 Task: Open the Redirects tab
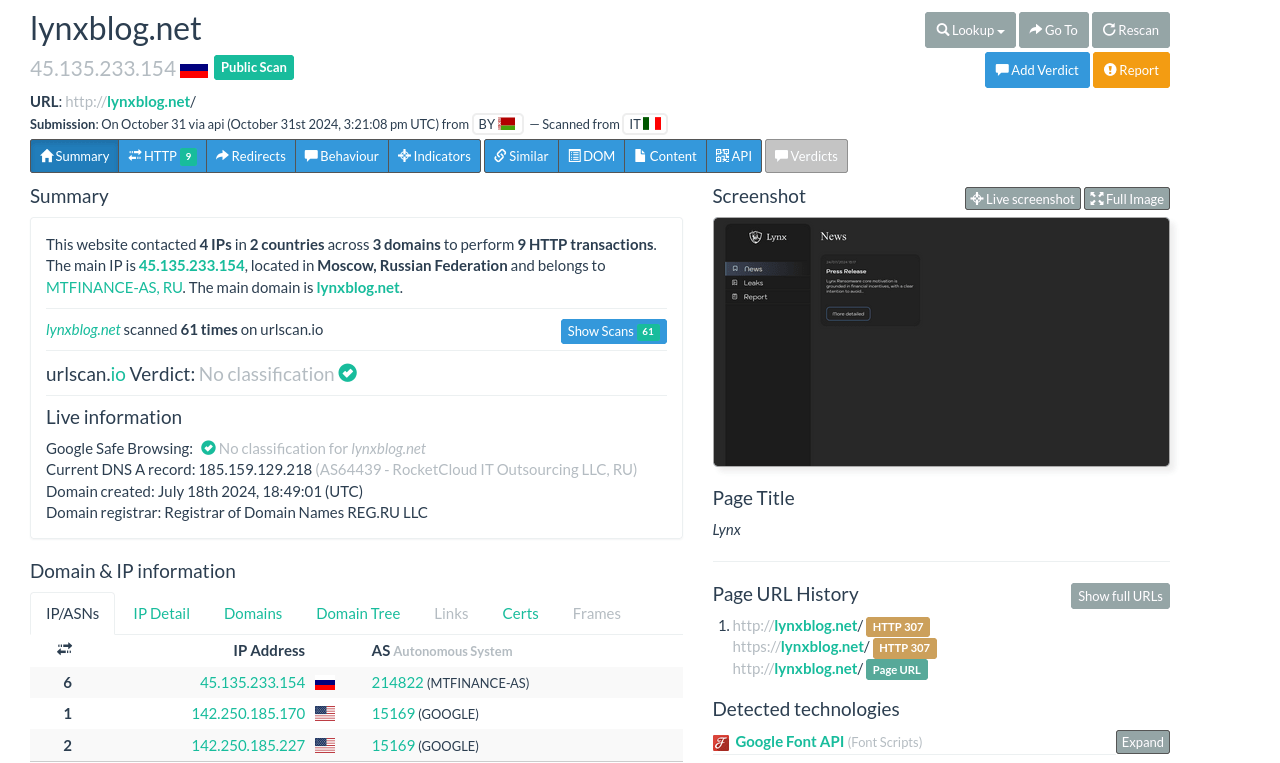click(250, 156)
